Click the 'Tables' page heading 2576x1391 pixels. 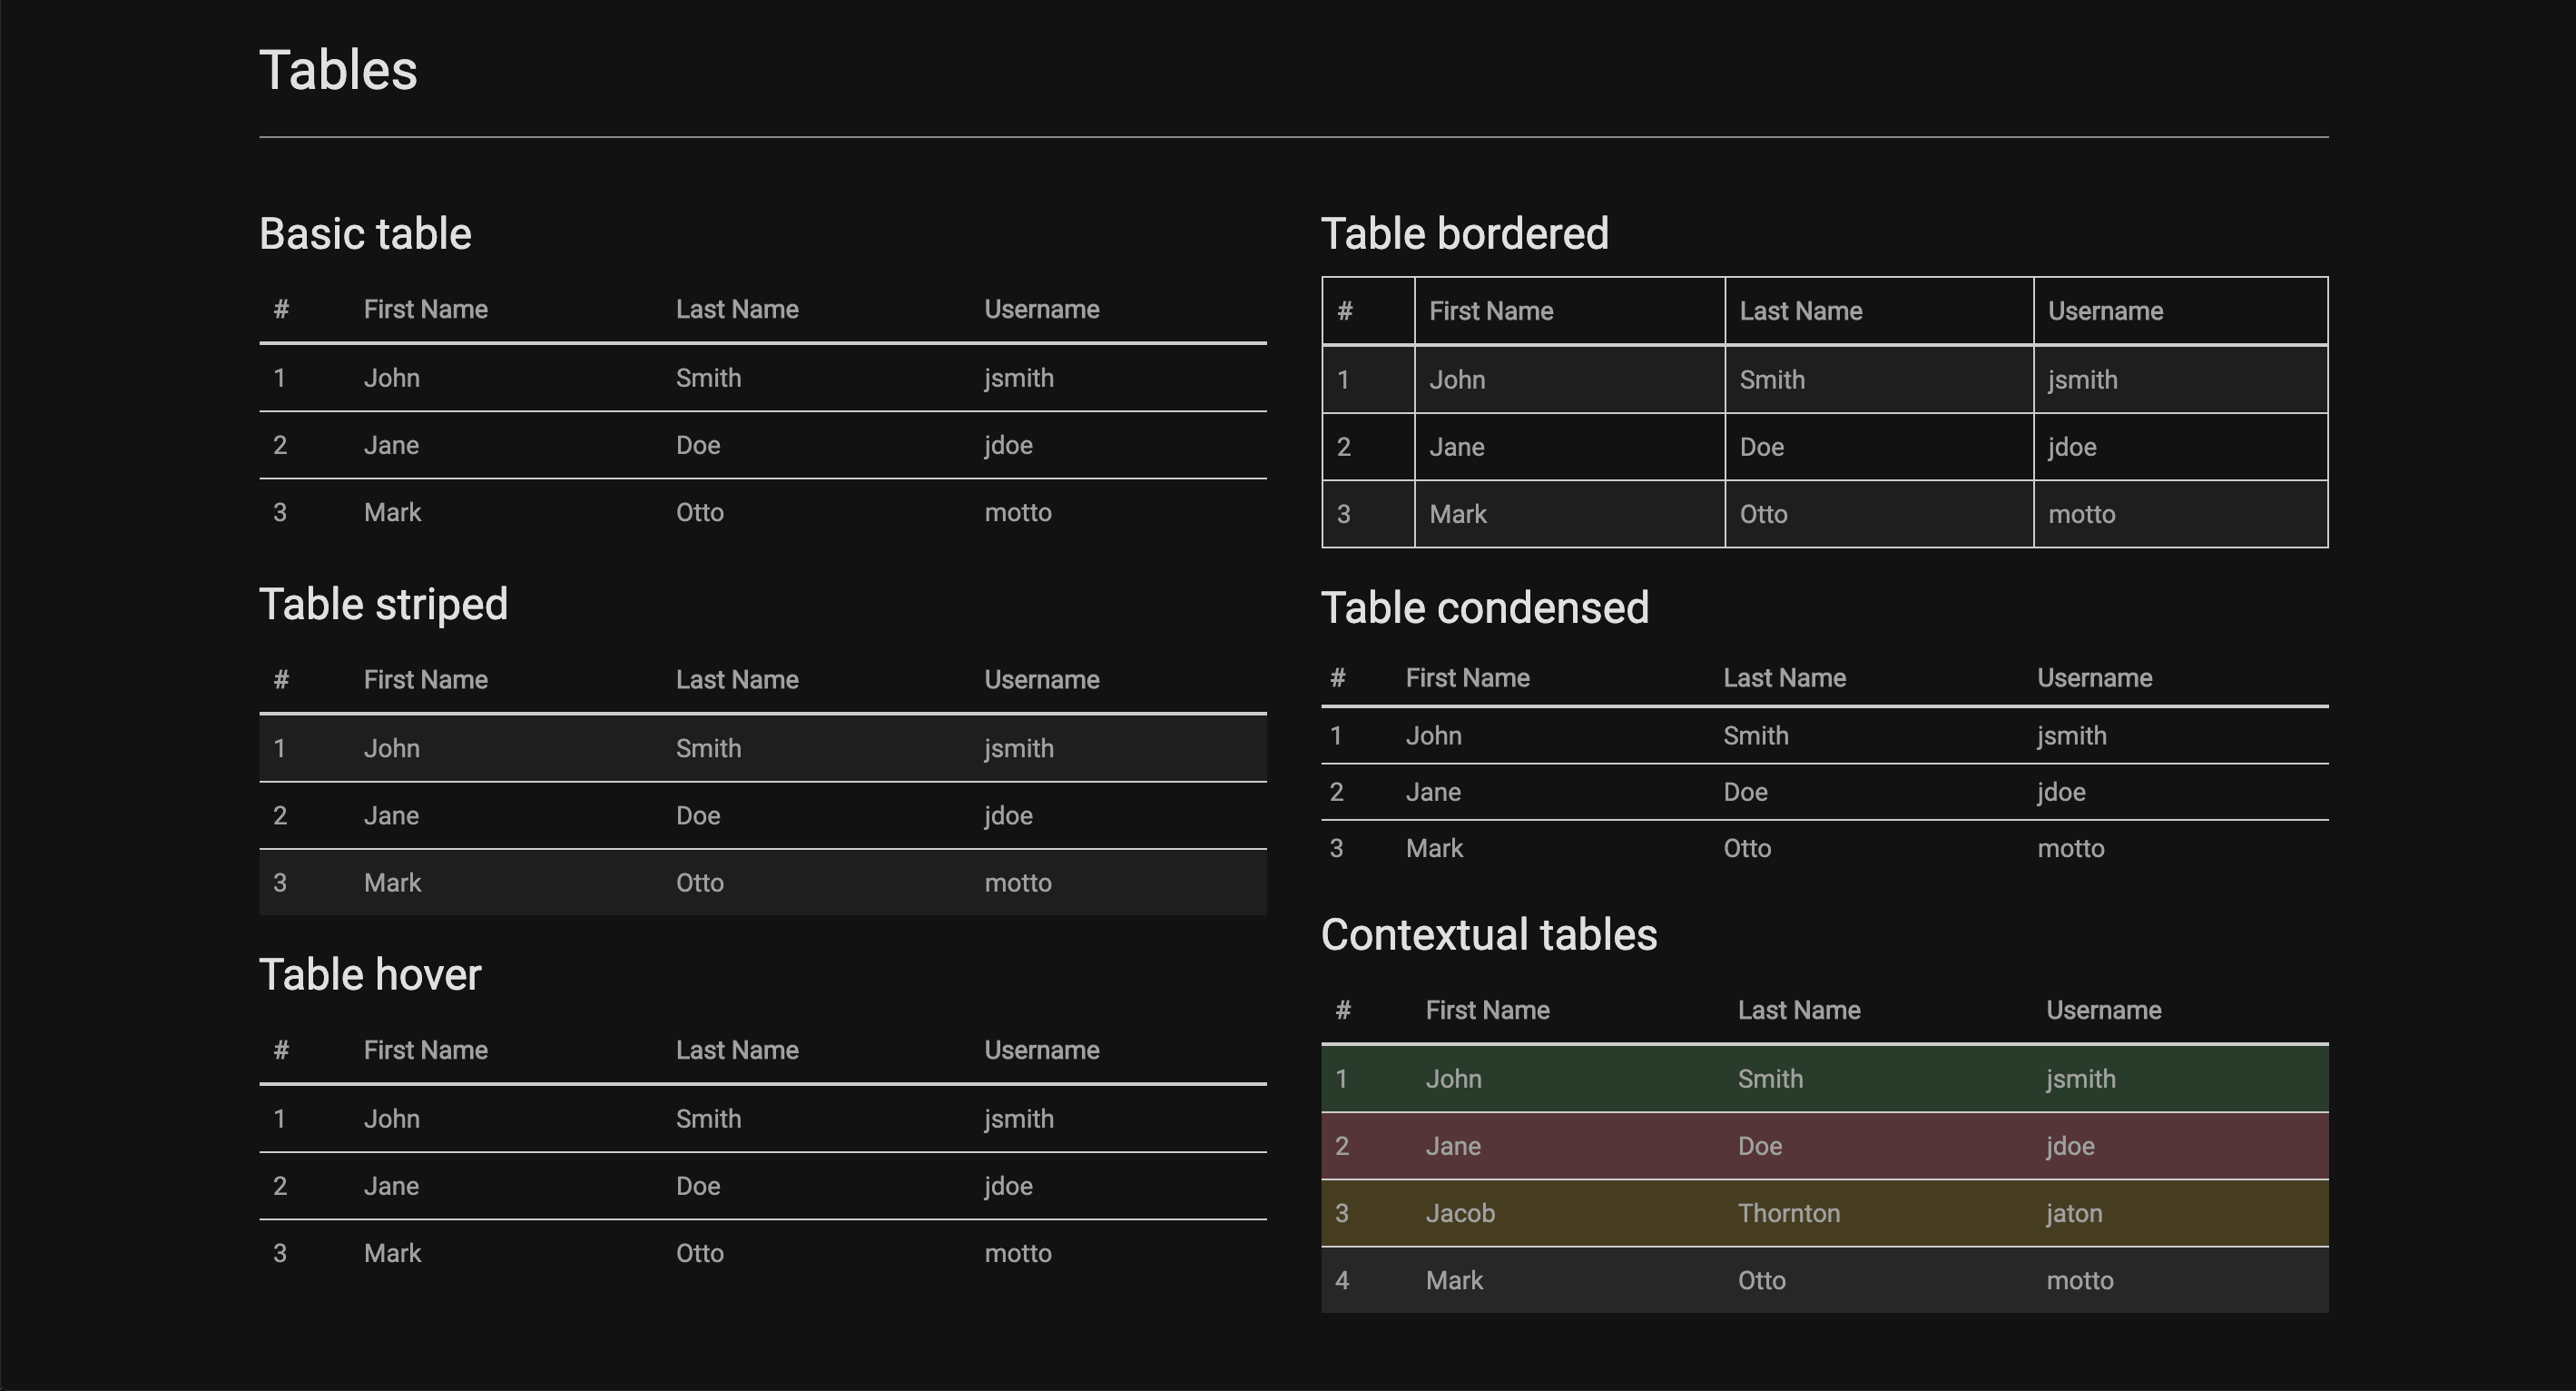pyautogui.click(x=338, y=71)
